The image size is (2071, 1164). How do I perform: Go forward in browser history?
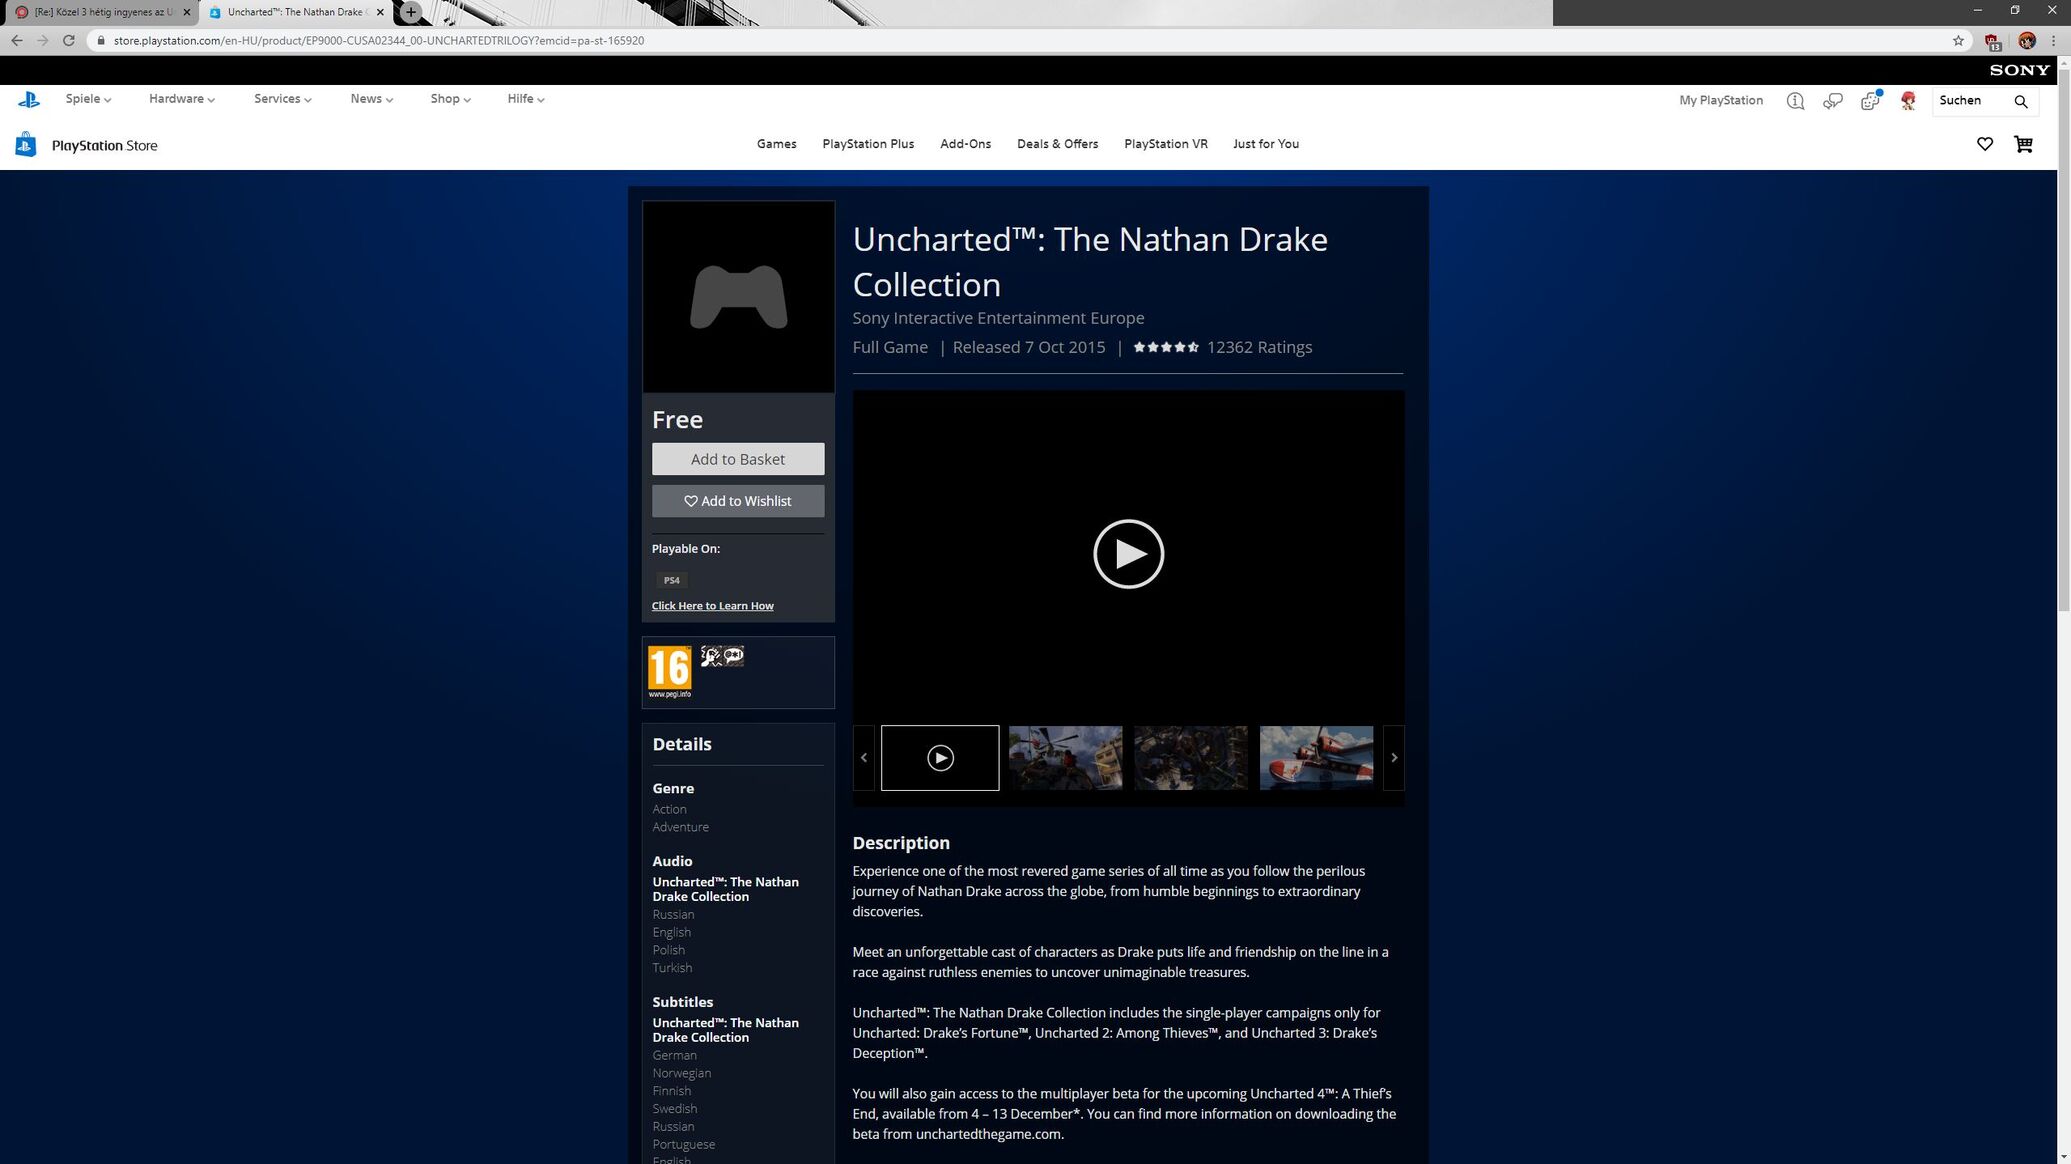(x=42, y=40)
